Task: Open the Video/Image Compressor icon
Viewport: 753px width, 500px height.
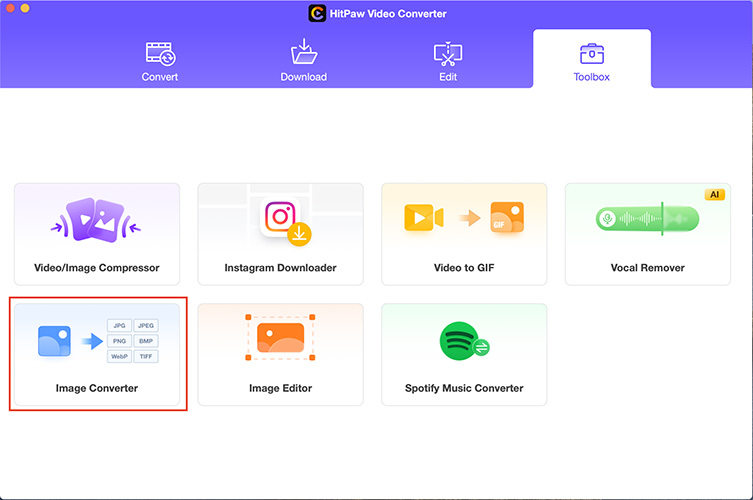Action: click(x=96, y=220)
